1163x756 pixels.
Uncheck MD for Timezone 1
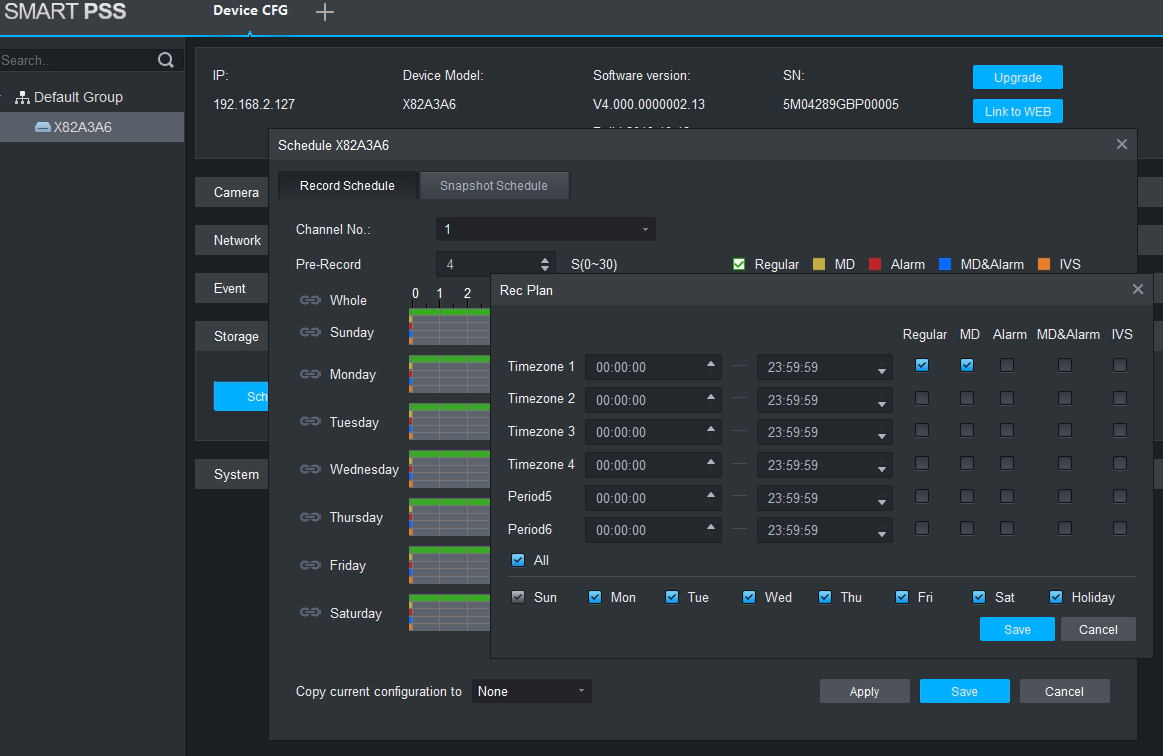pos(967,365)
